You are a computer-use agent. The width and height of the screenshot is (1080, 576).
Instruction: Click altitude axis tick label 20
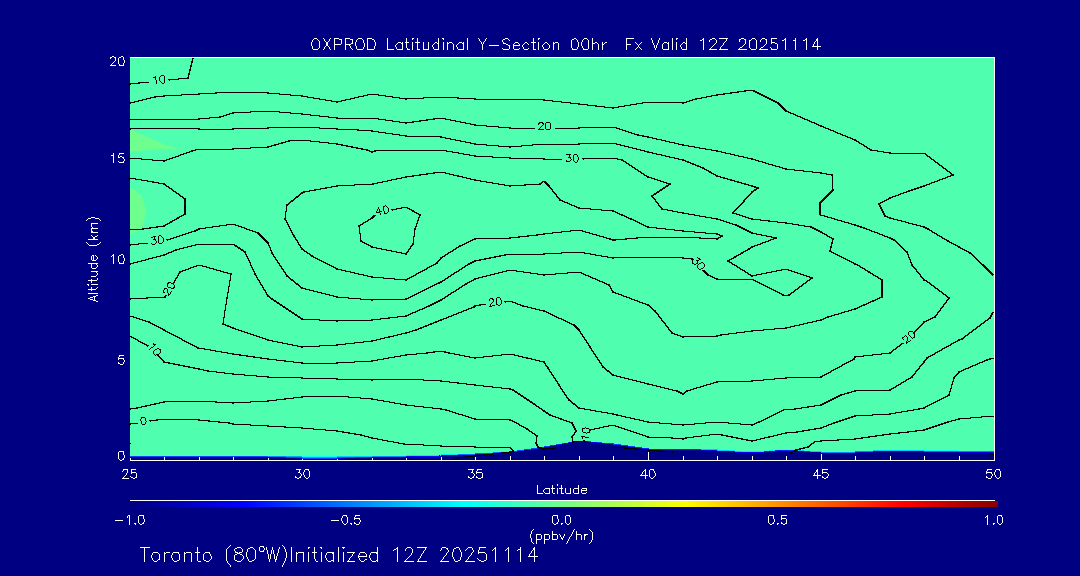tap(116, 61)
